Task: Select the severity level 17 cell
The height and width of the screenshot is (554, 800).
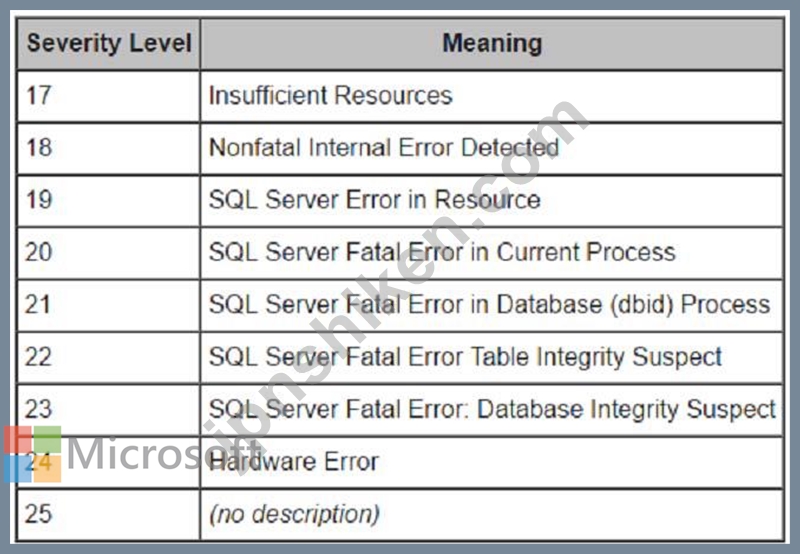Action: (x=108, y=96)
